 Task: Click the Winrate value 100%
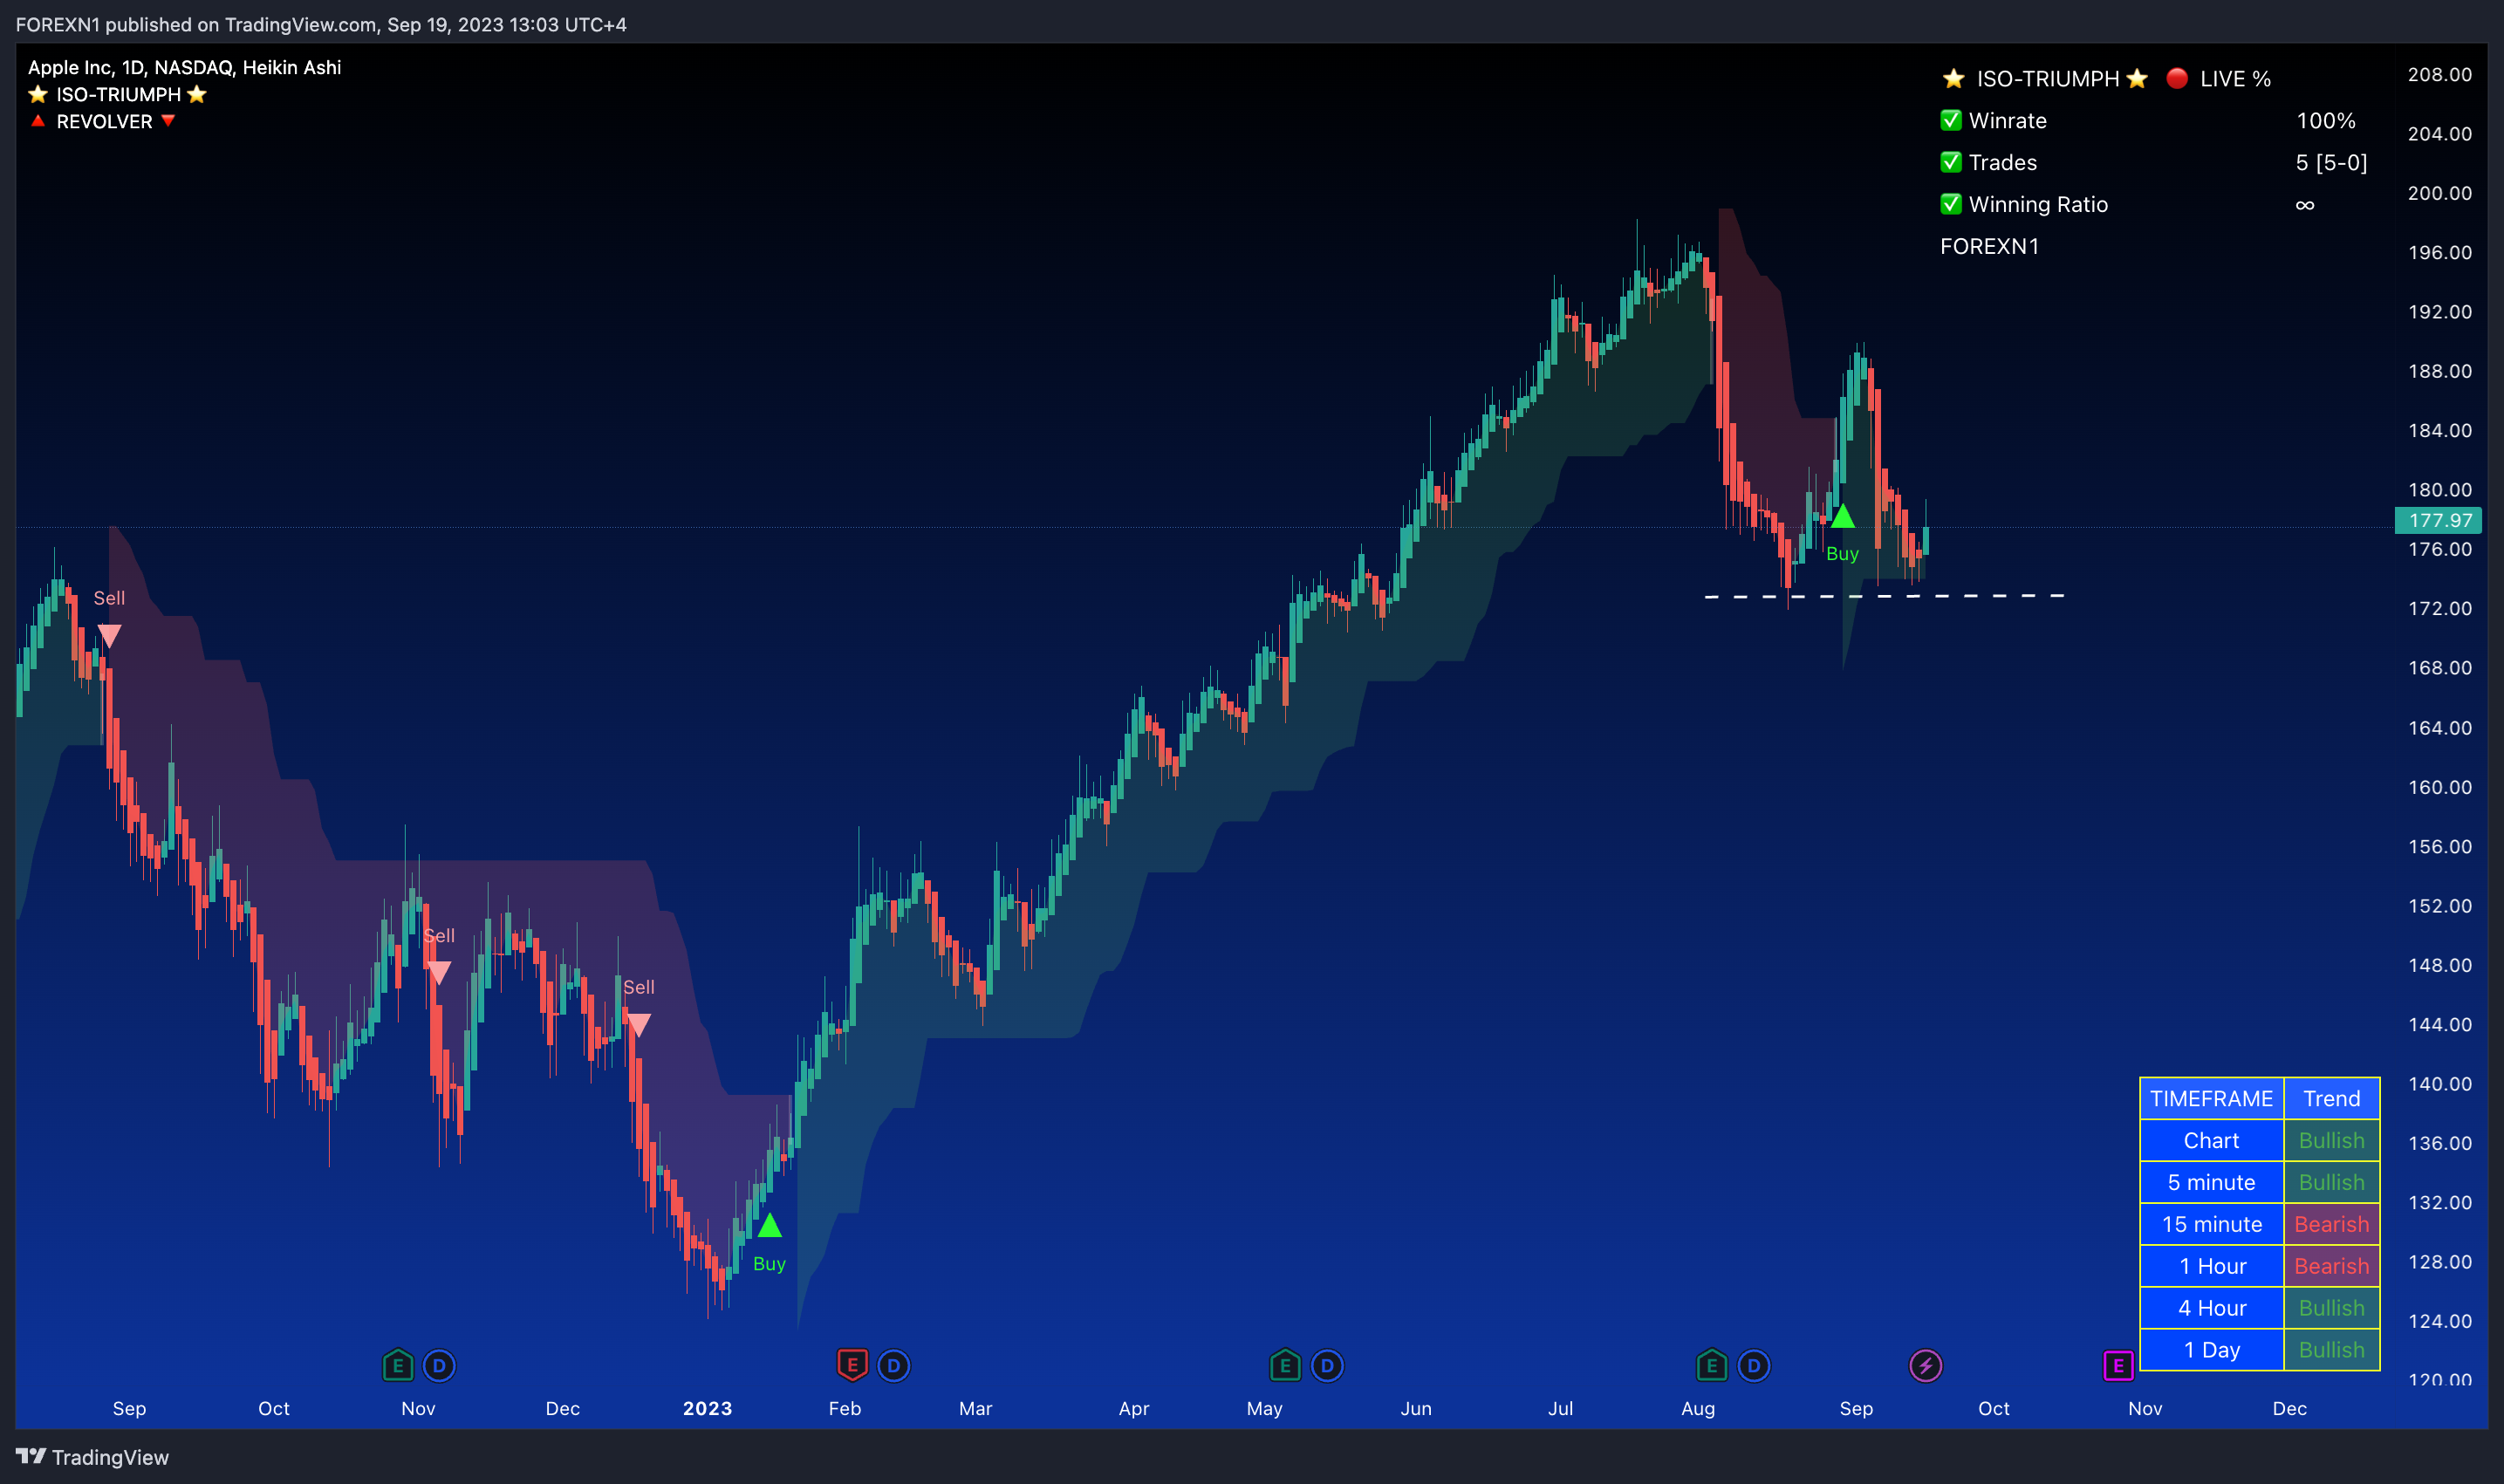pos(2326,121)
